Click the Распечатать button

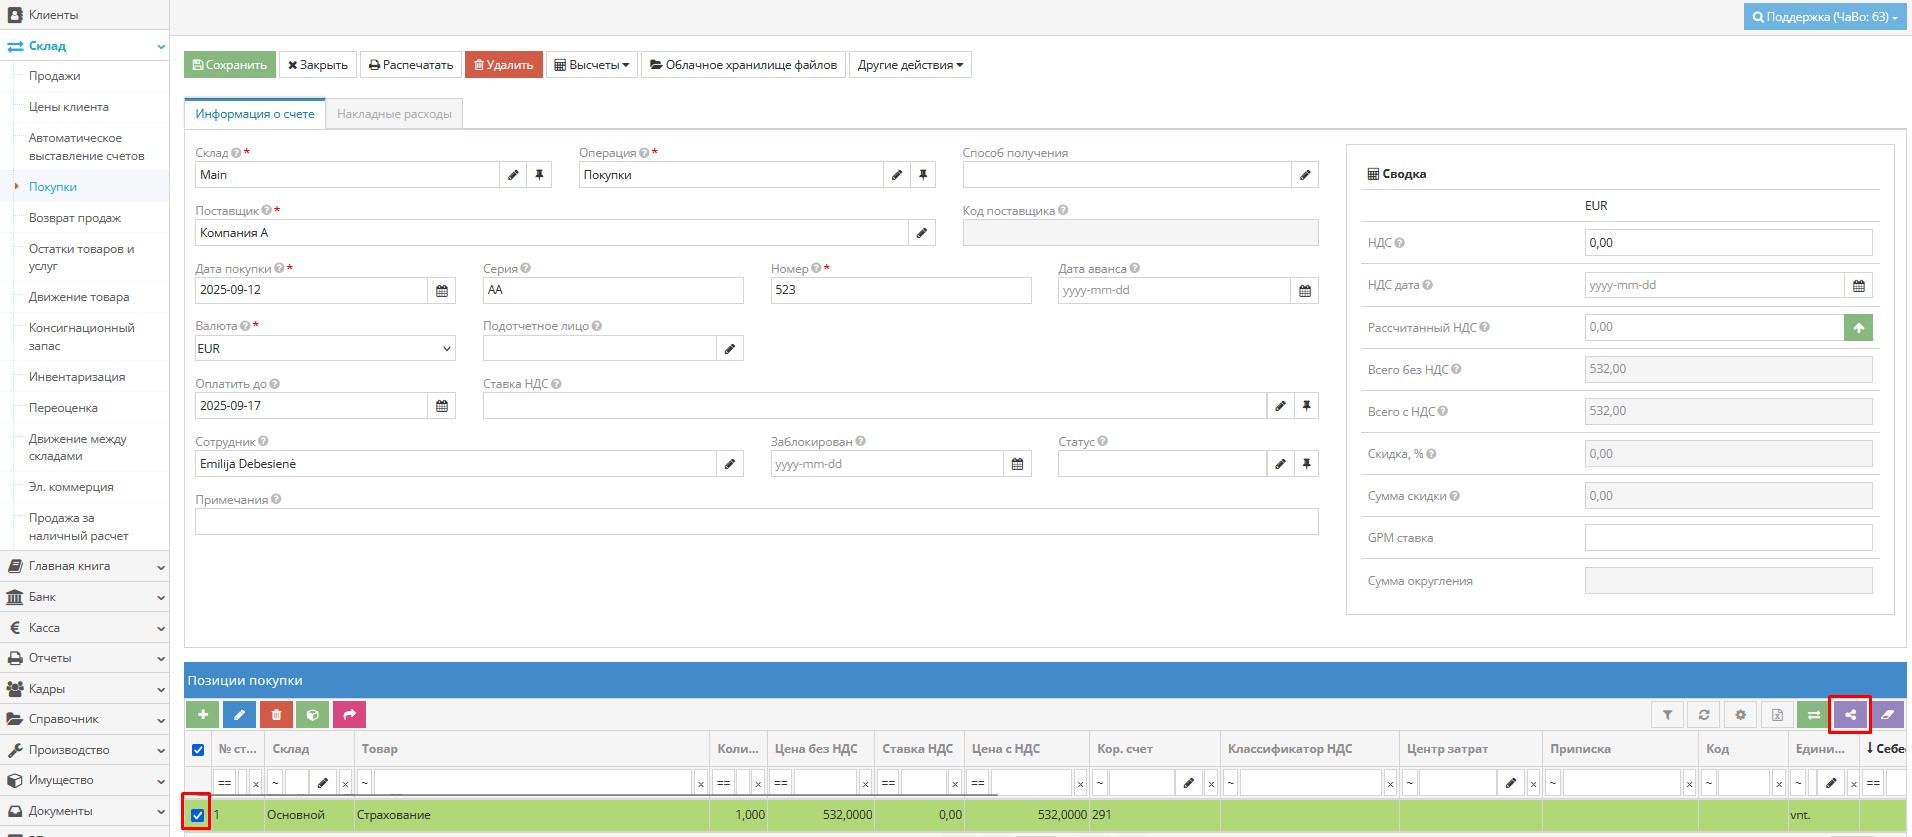[411, 65]
